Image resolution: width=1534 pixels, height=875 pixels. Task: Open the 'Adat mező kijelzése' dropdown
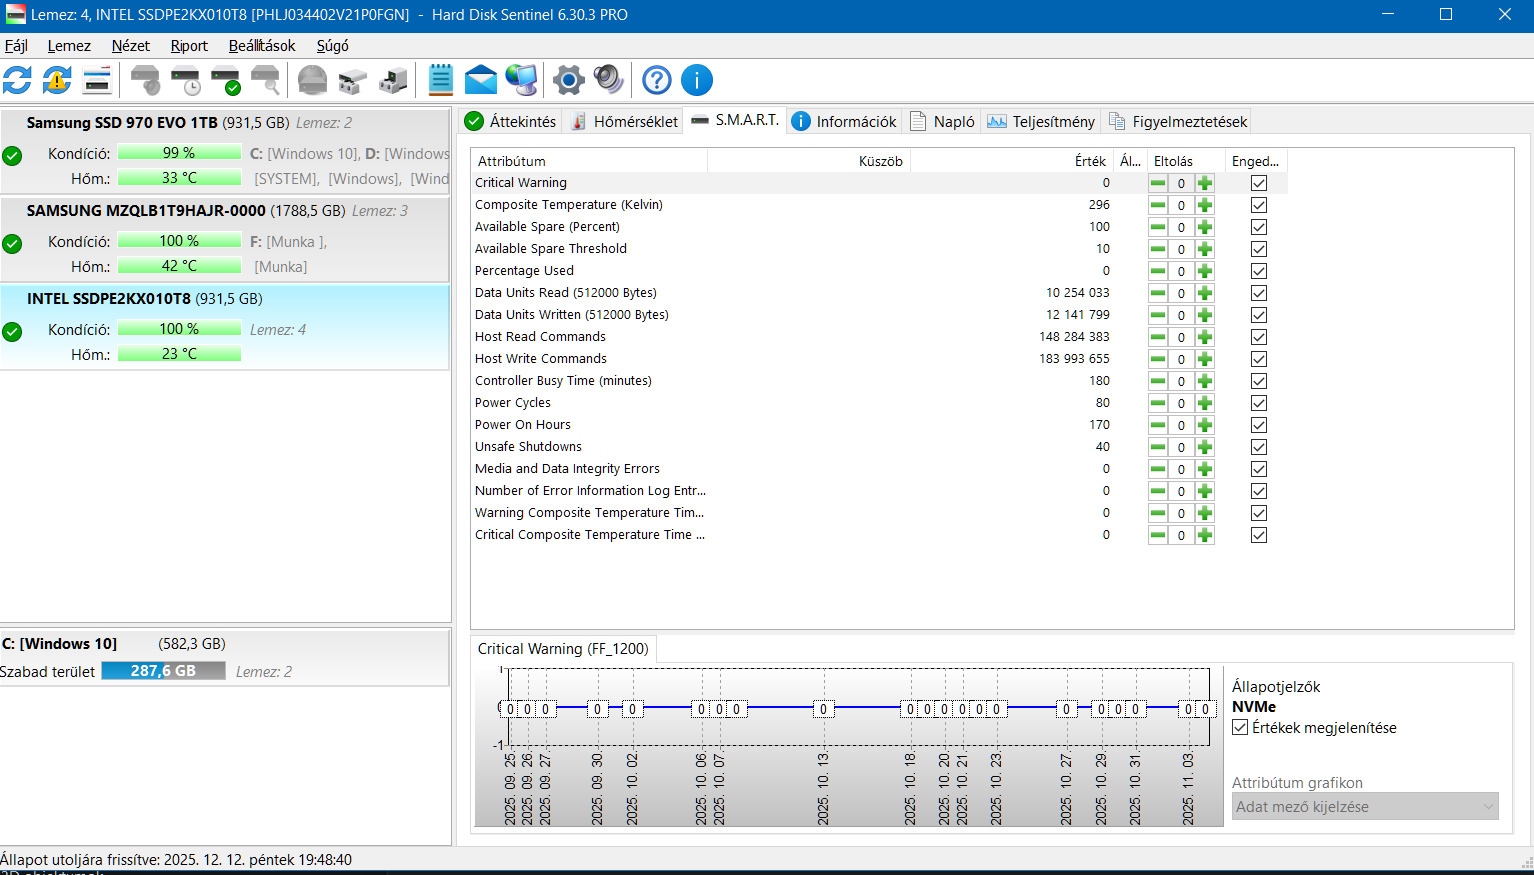(1365, 807)
